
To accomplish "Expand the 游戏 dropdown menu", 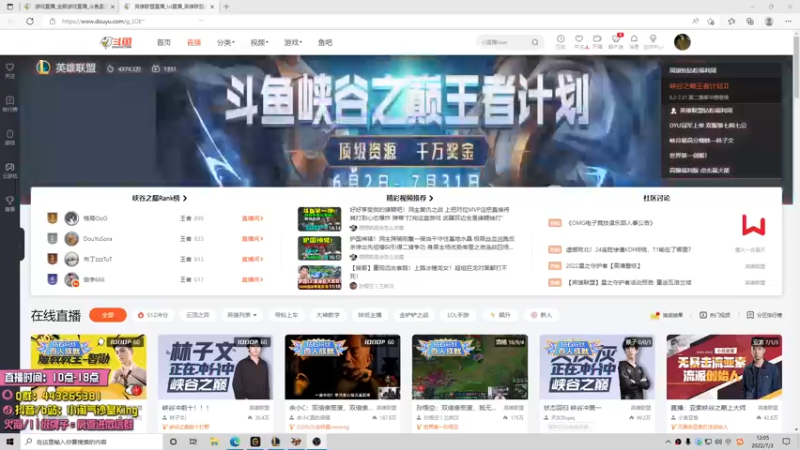I will pos(293,42).
